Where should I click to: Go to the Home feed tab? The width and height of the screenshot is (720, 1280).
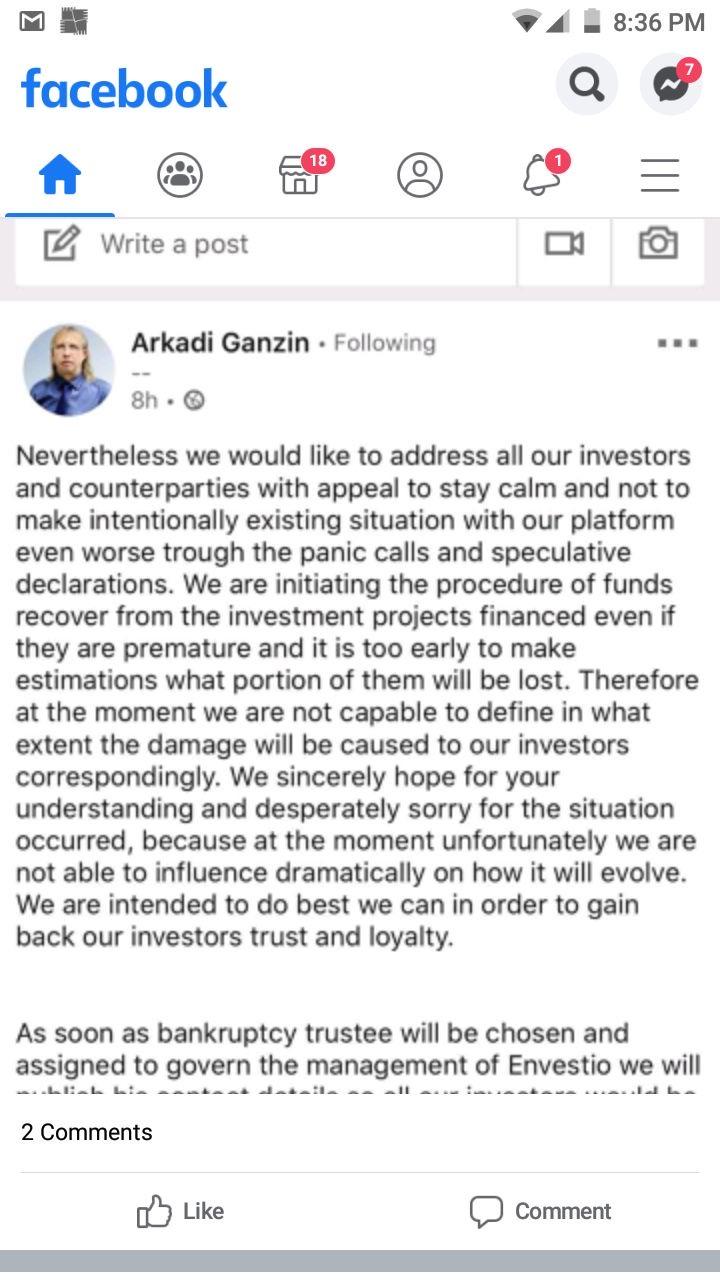click(60, 177)
